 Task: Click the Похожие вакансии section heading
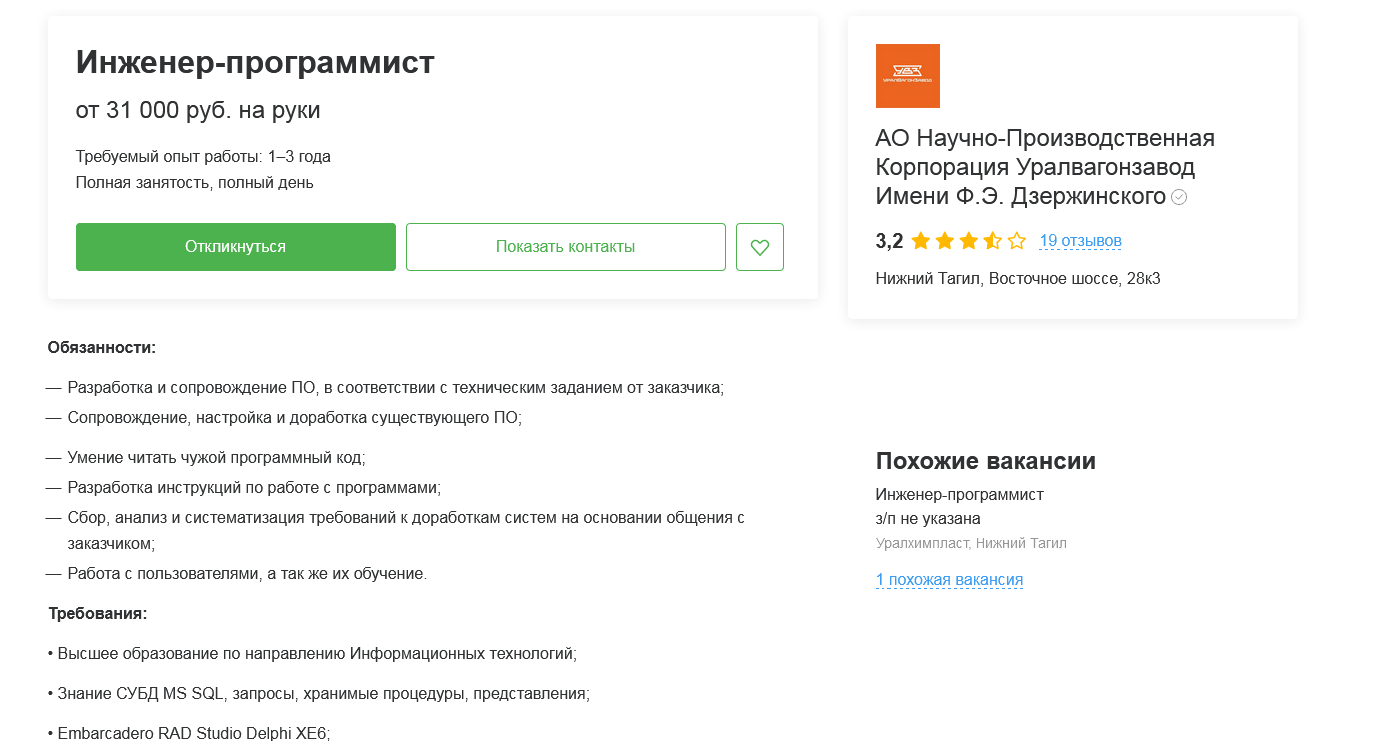point(985,461)
